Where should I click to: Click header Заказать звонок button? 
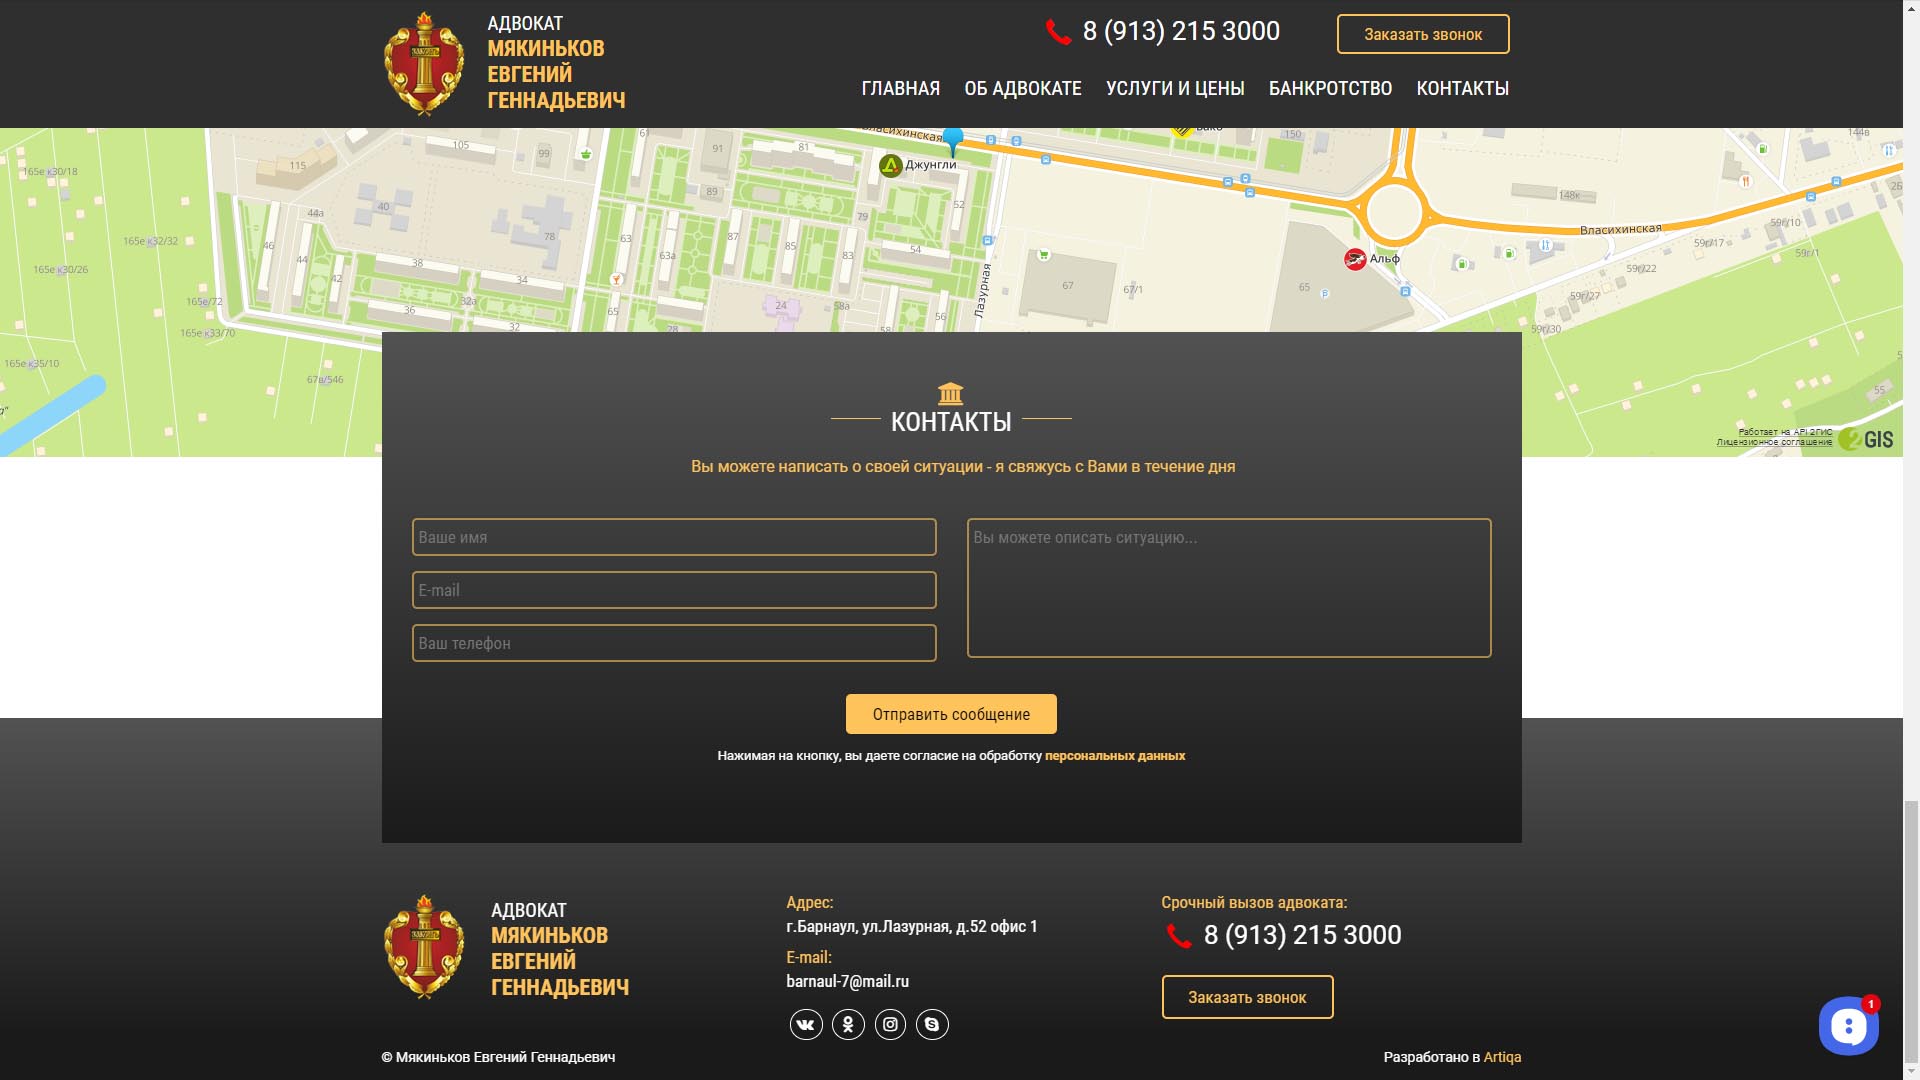(x=1423, y=34)
